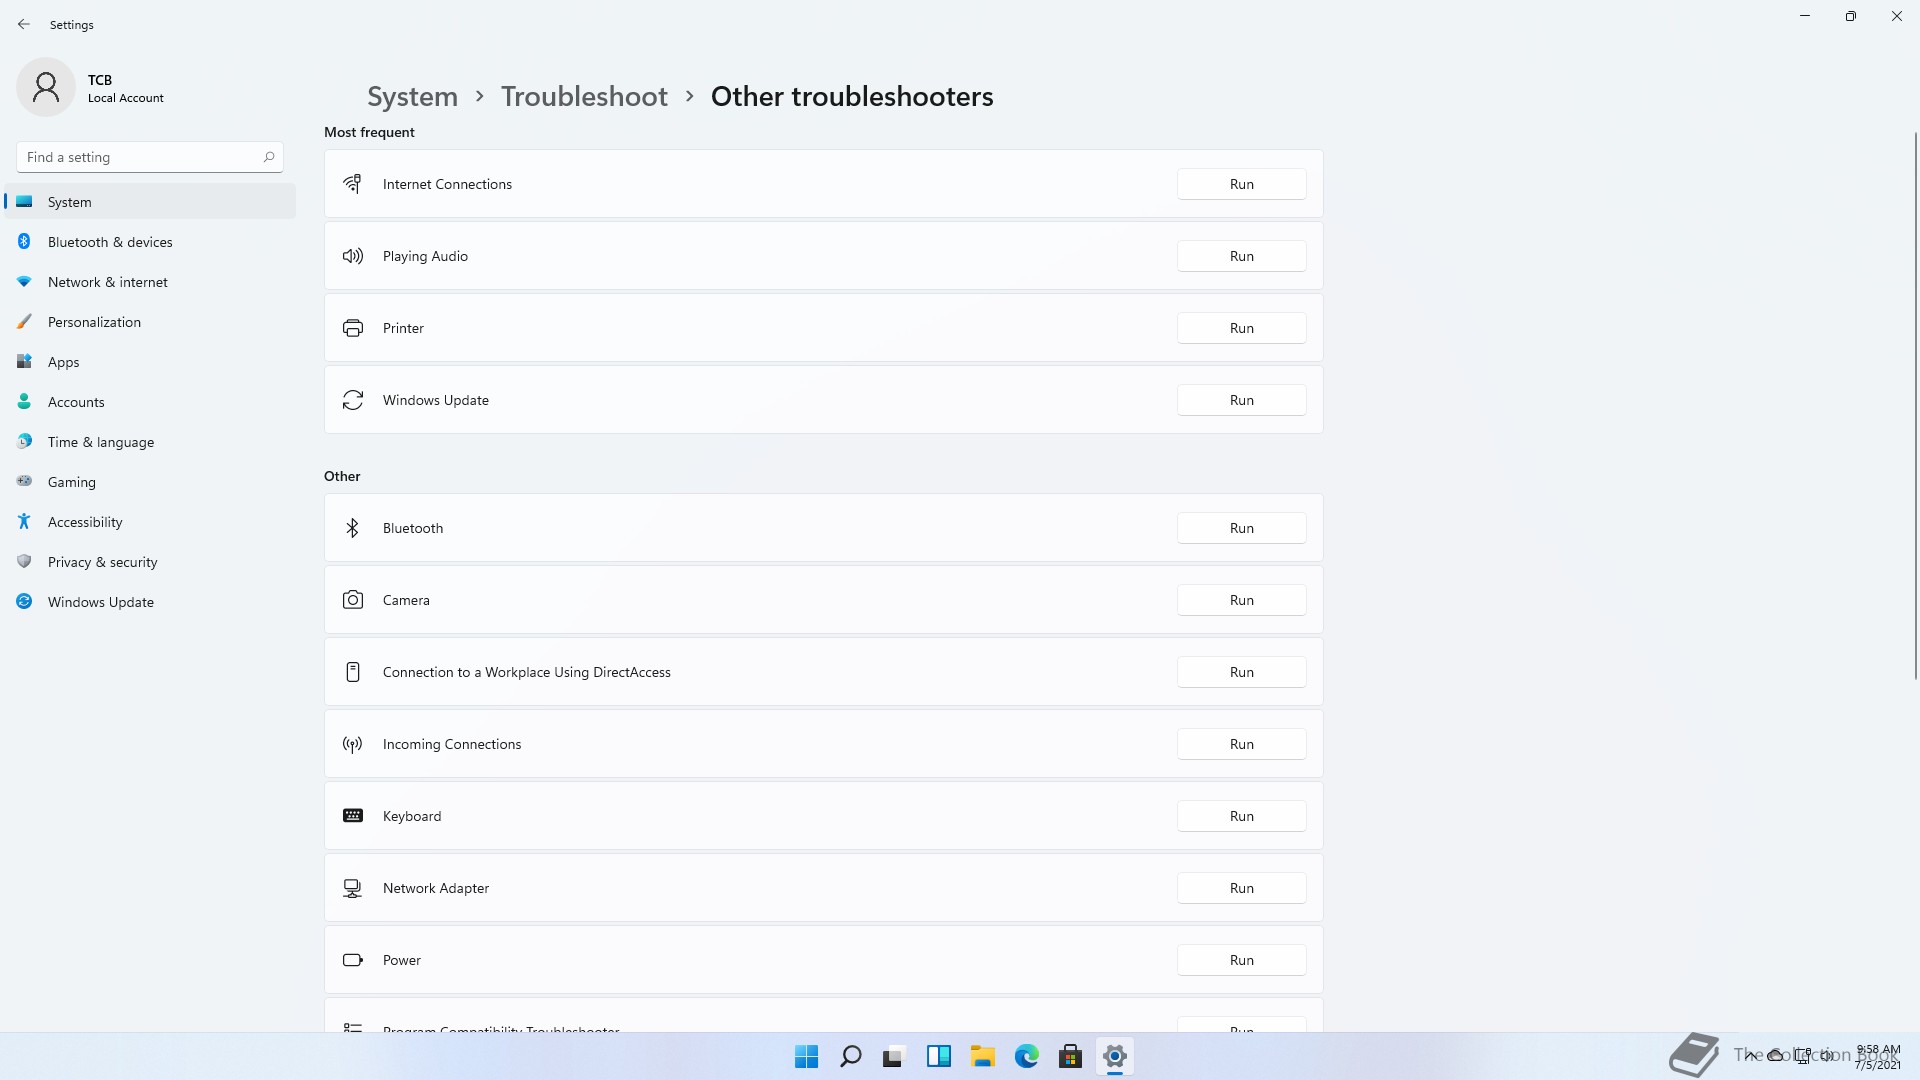
Task: Click the DirectAccess connection icon
Action: click(352, 672)
